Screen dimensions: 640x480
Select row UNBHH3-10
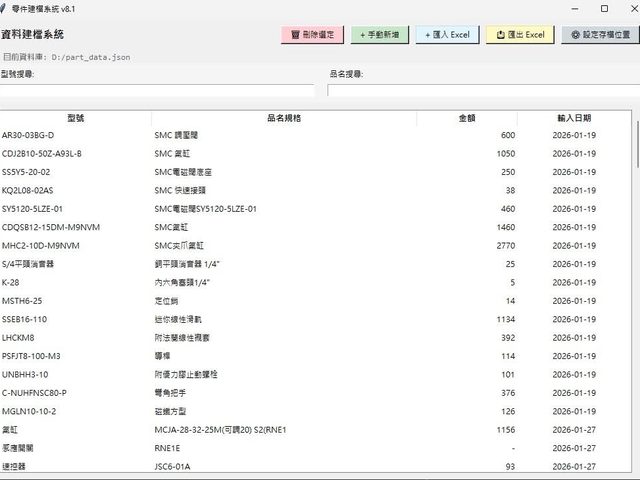coord(316,374)
